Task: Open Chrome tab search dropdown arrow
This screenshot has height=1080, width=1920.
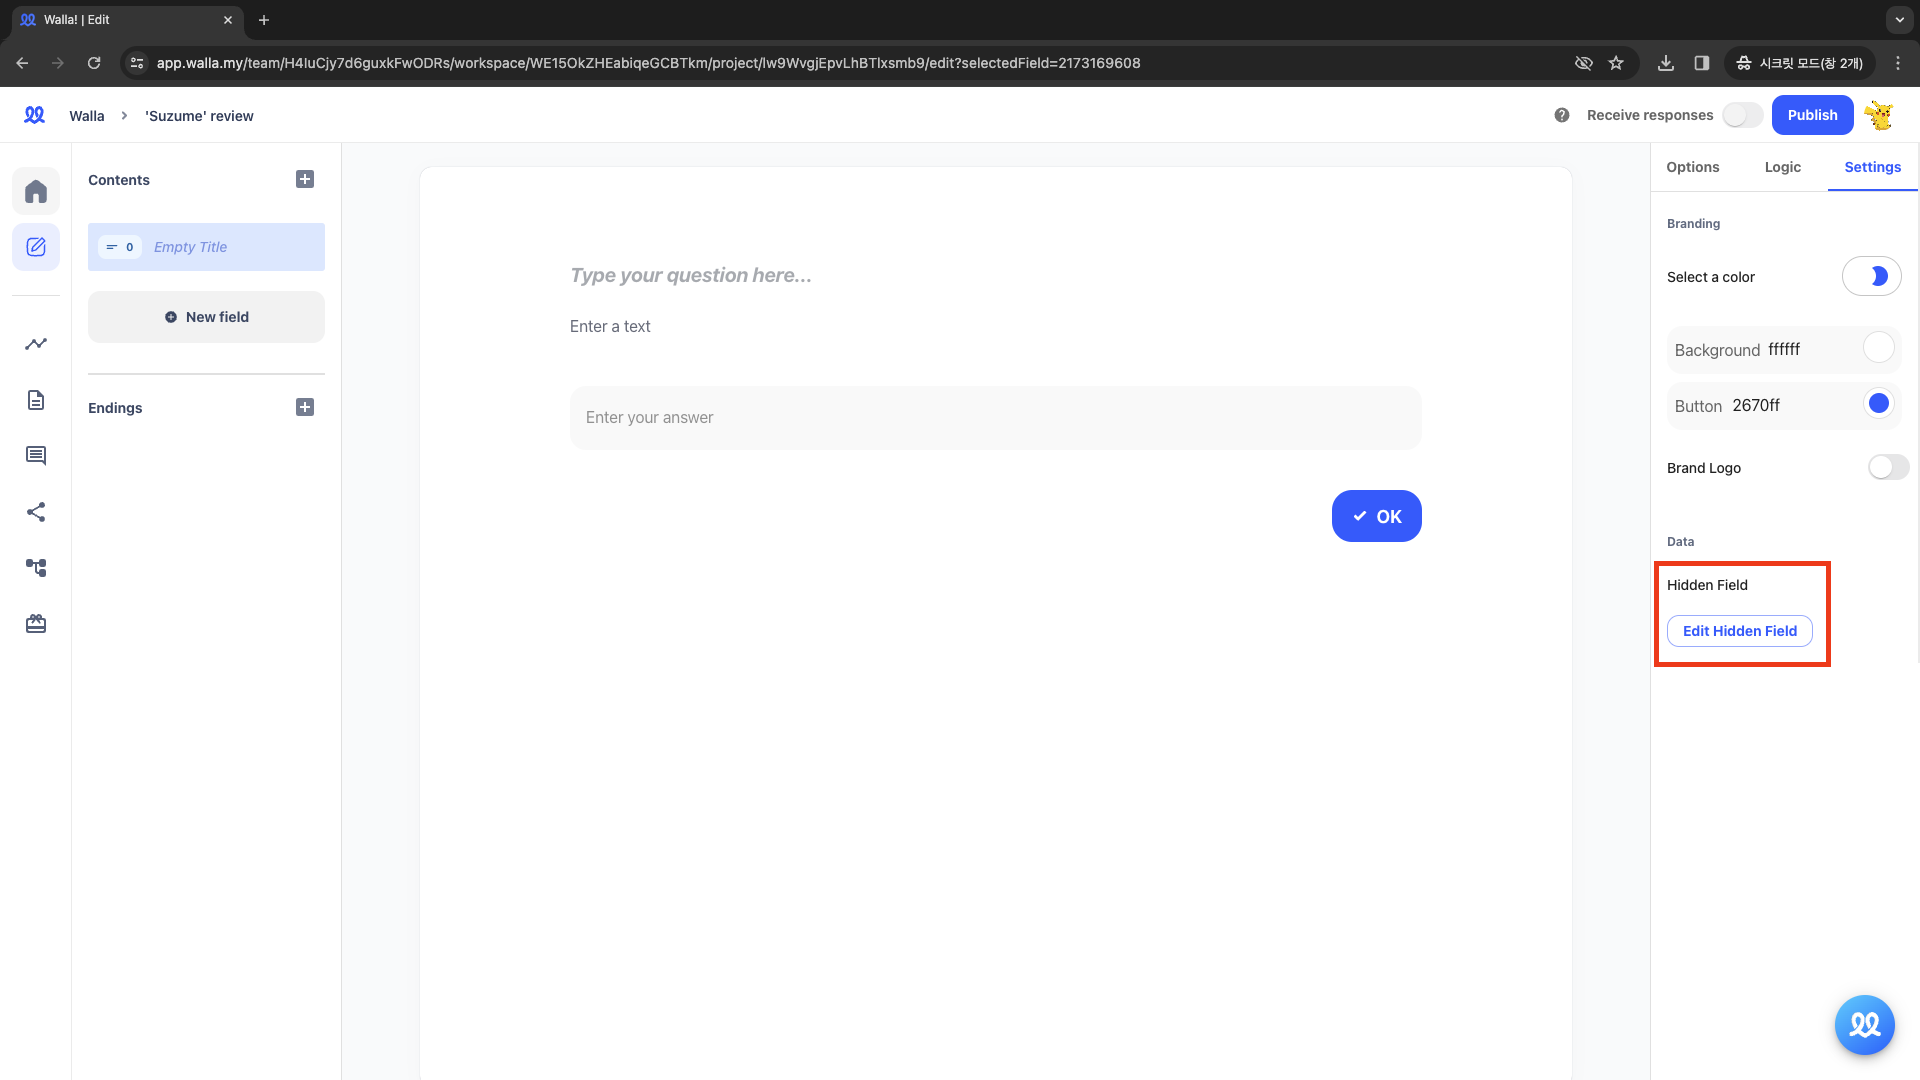Action: click(x=1899, y=19)
